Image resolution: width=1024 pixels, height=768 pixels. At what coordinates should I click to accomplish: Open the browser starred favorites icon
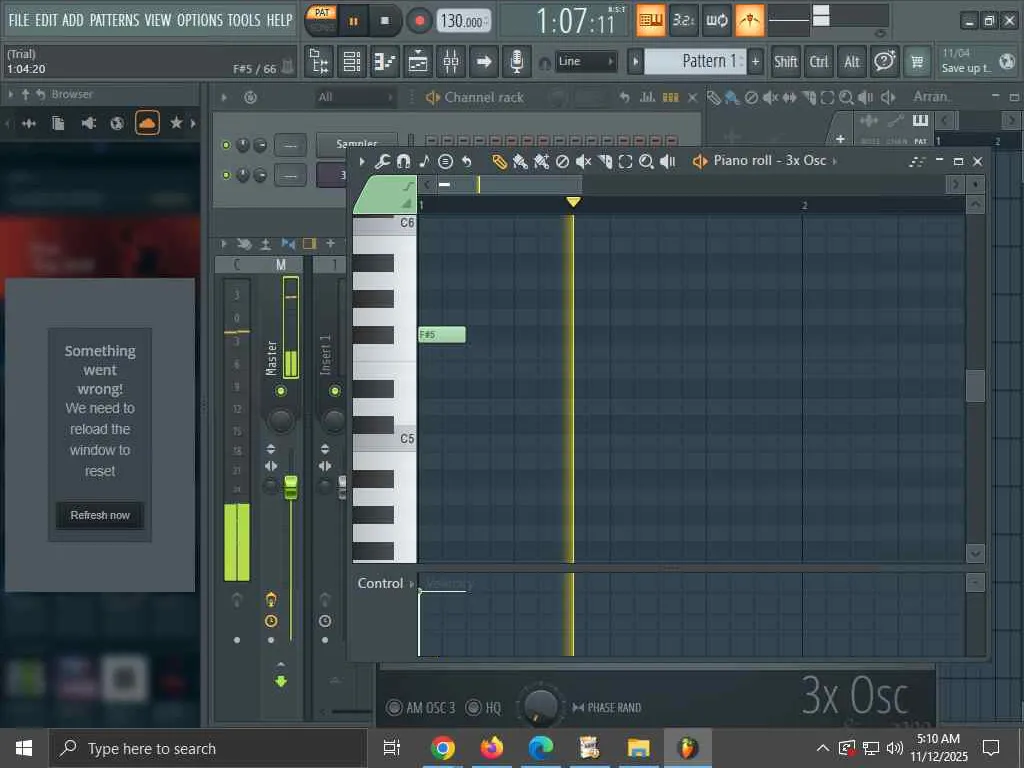click(x=176, y=123)
